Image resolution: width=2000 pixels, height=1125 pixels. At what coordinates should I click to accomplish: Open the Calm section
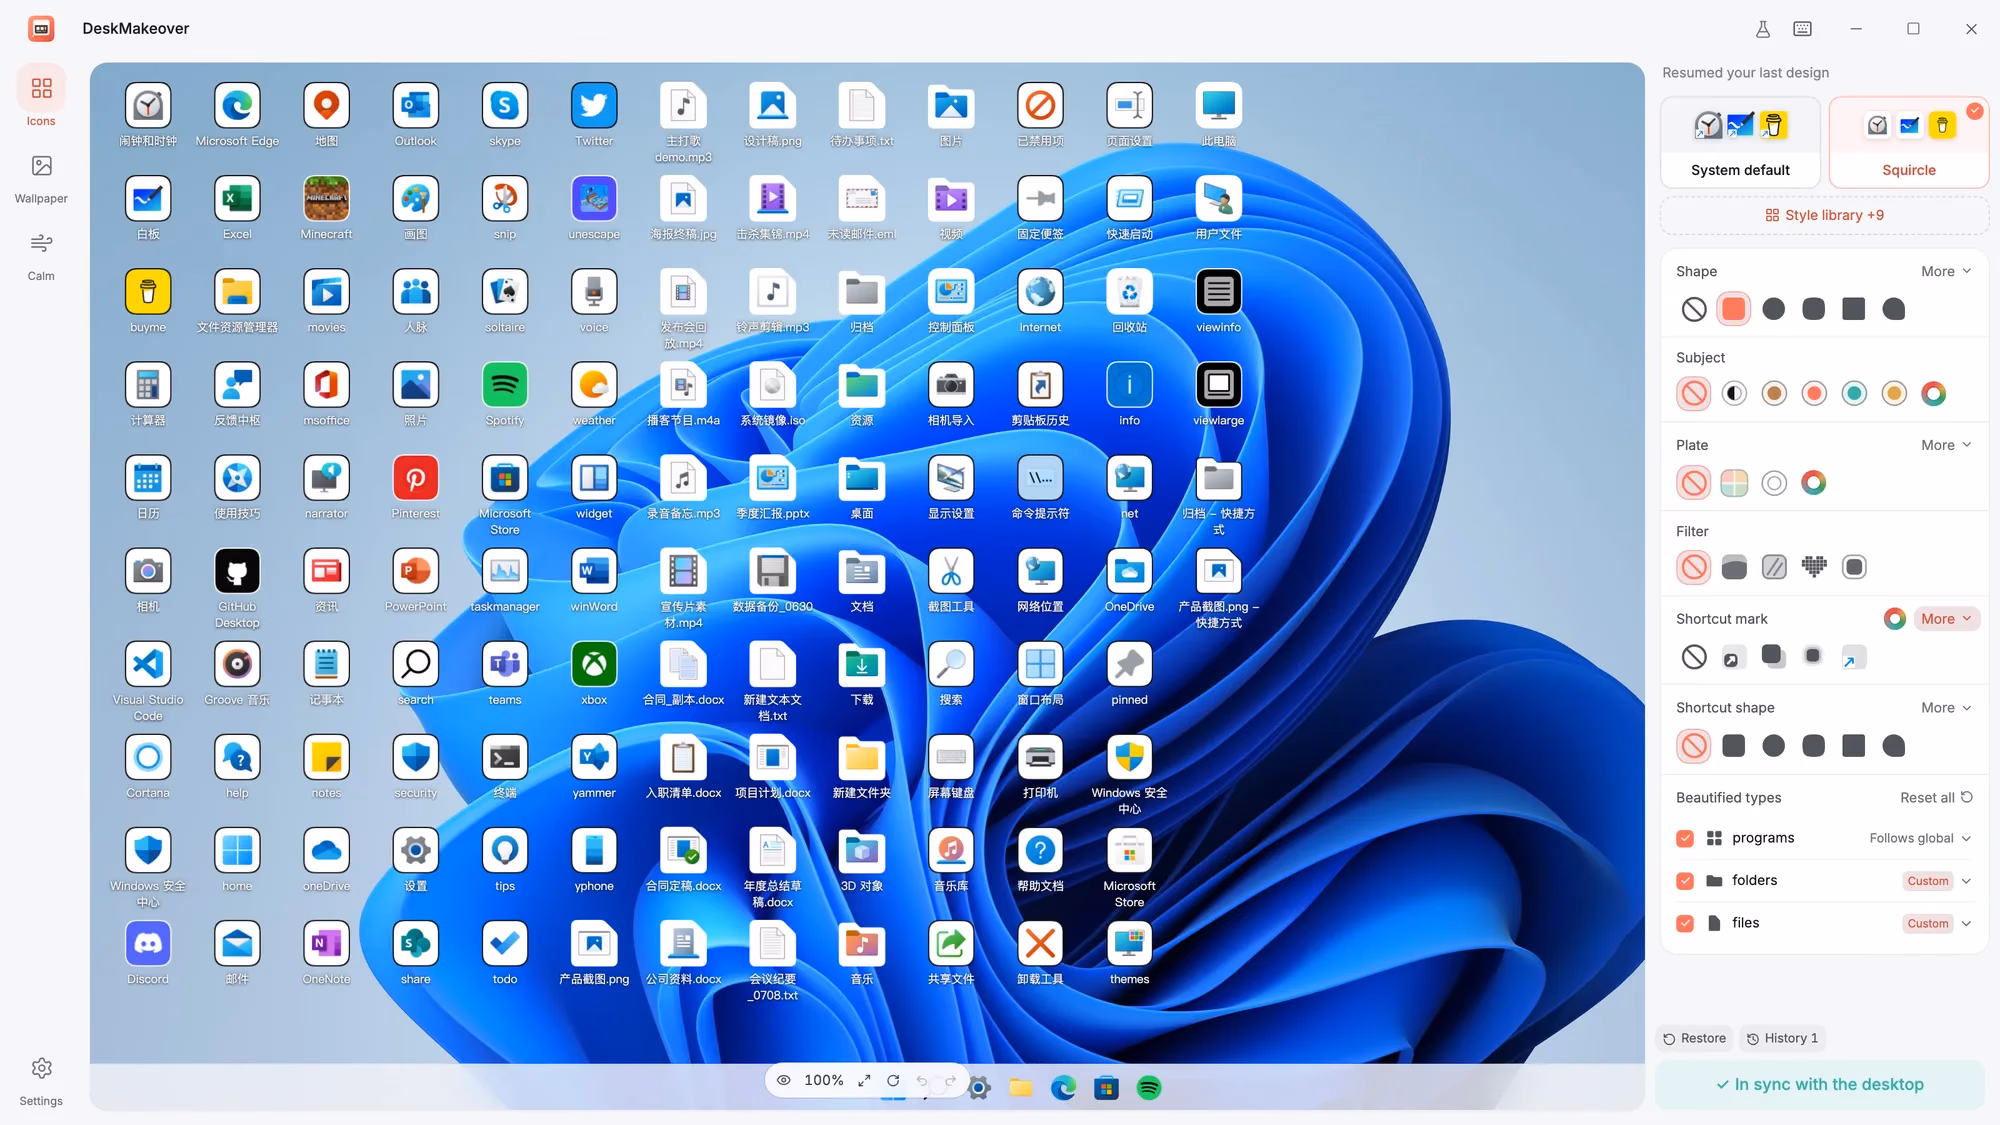tap(41, 256)
